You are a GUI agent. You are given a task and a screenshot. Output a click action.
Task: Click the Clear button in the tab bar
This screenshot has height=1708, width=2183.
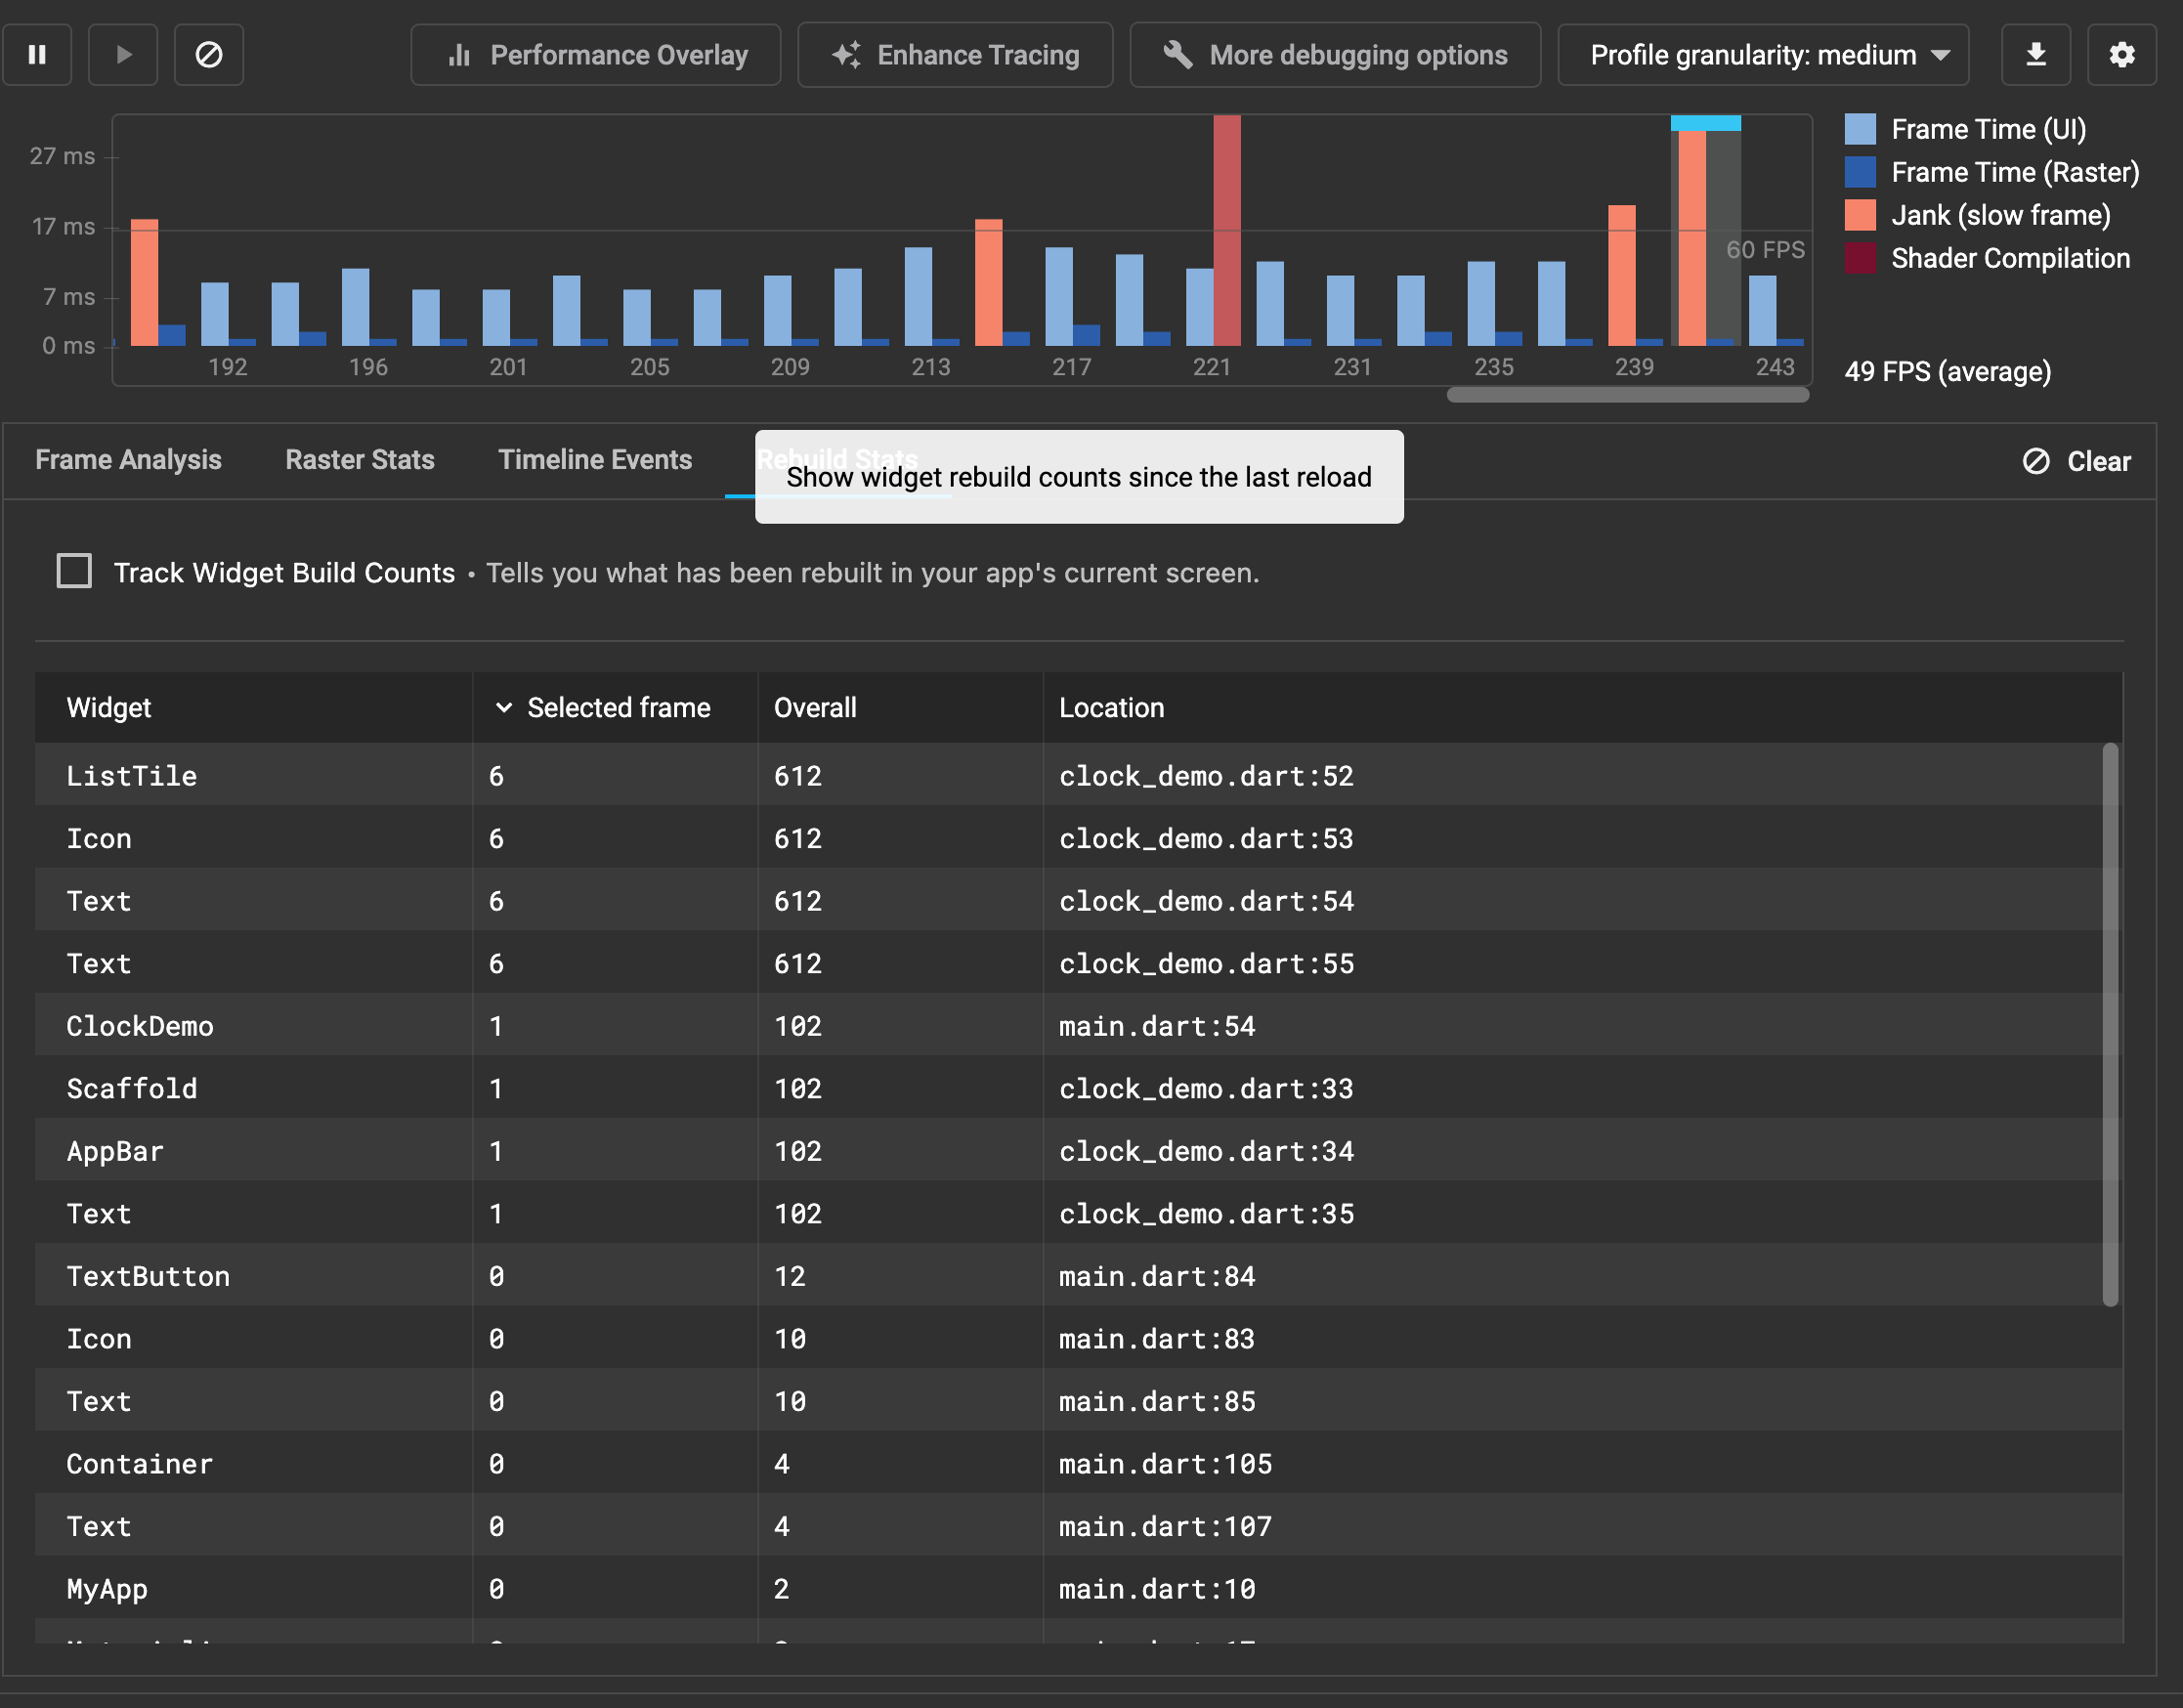[2077, 461]
